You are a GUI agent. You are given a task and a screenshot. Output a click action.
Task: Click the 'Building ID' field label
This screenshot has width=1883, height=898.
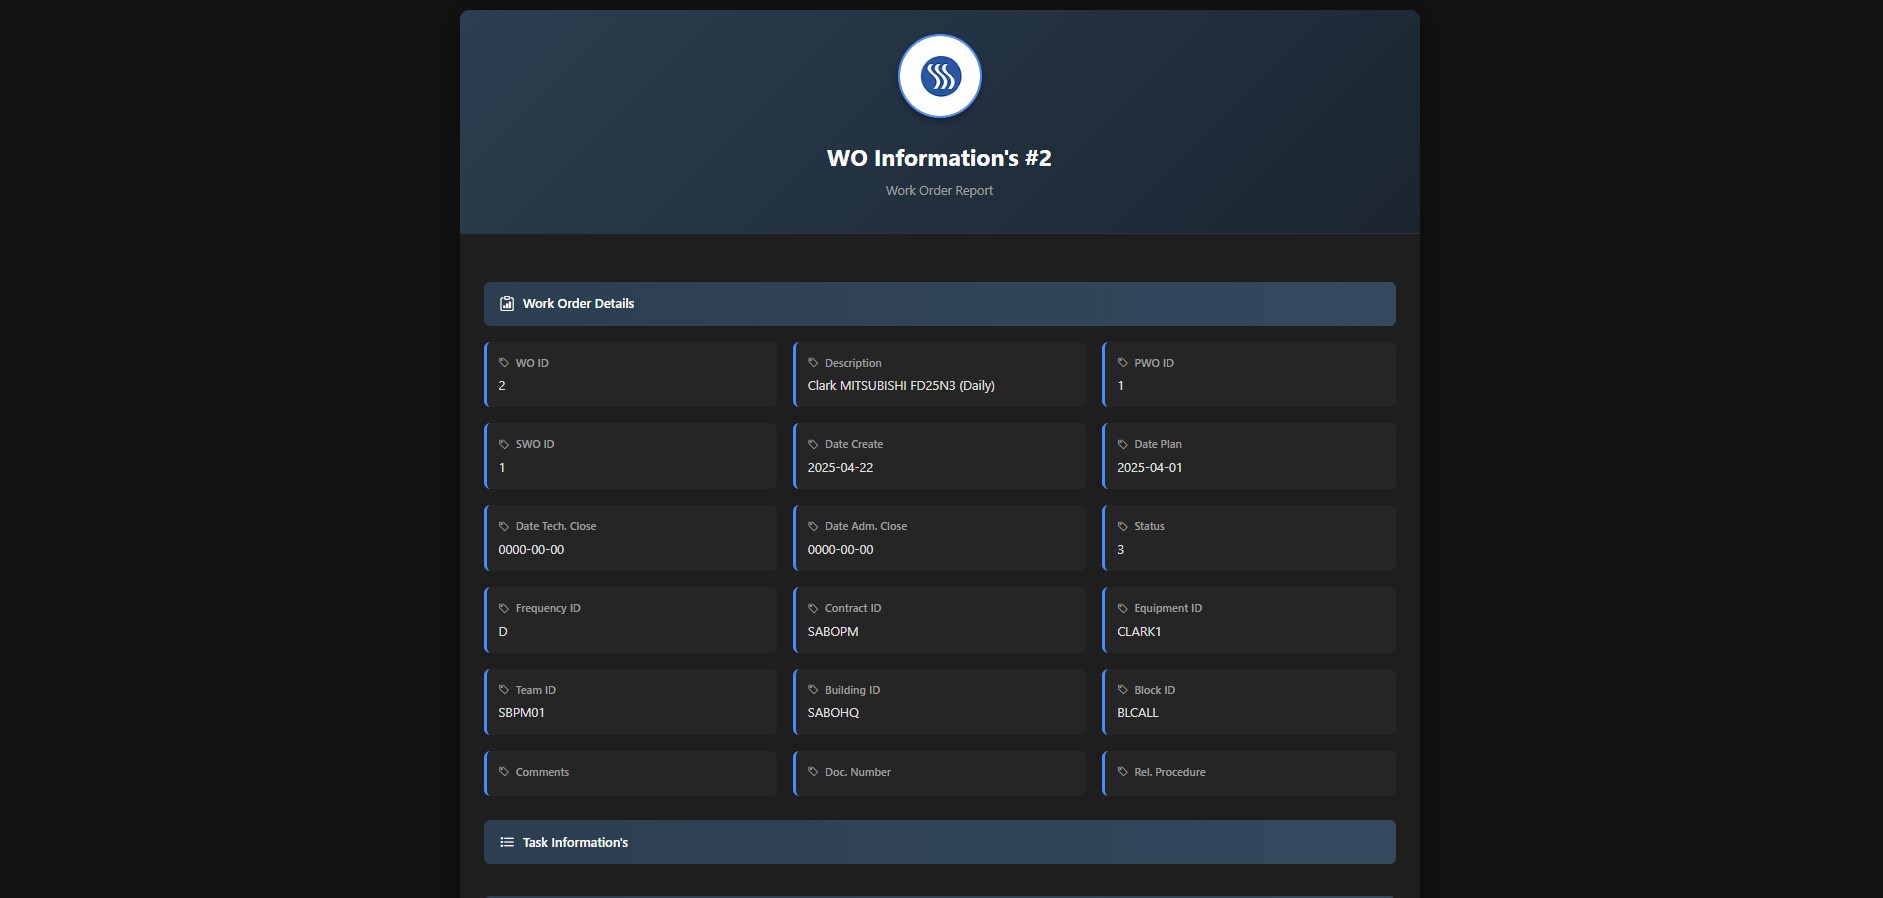852,690
